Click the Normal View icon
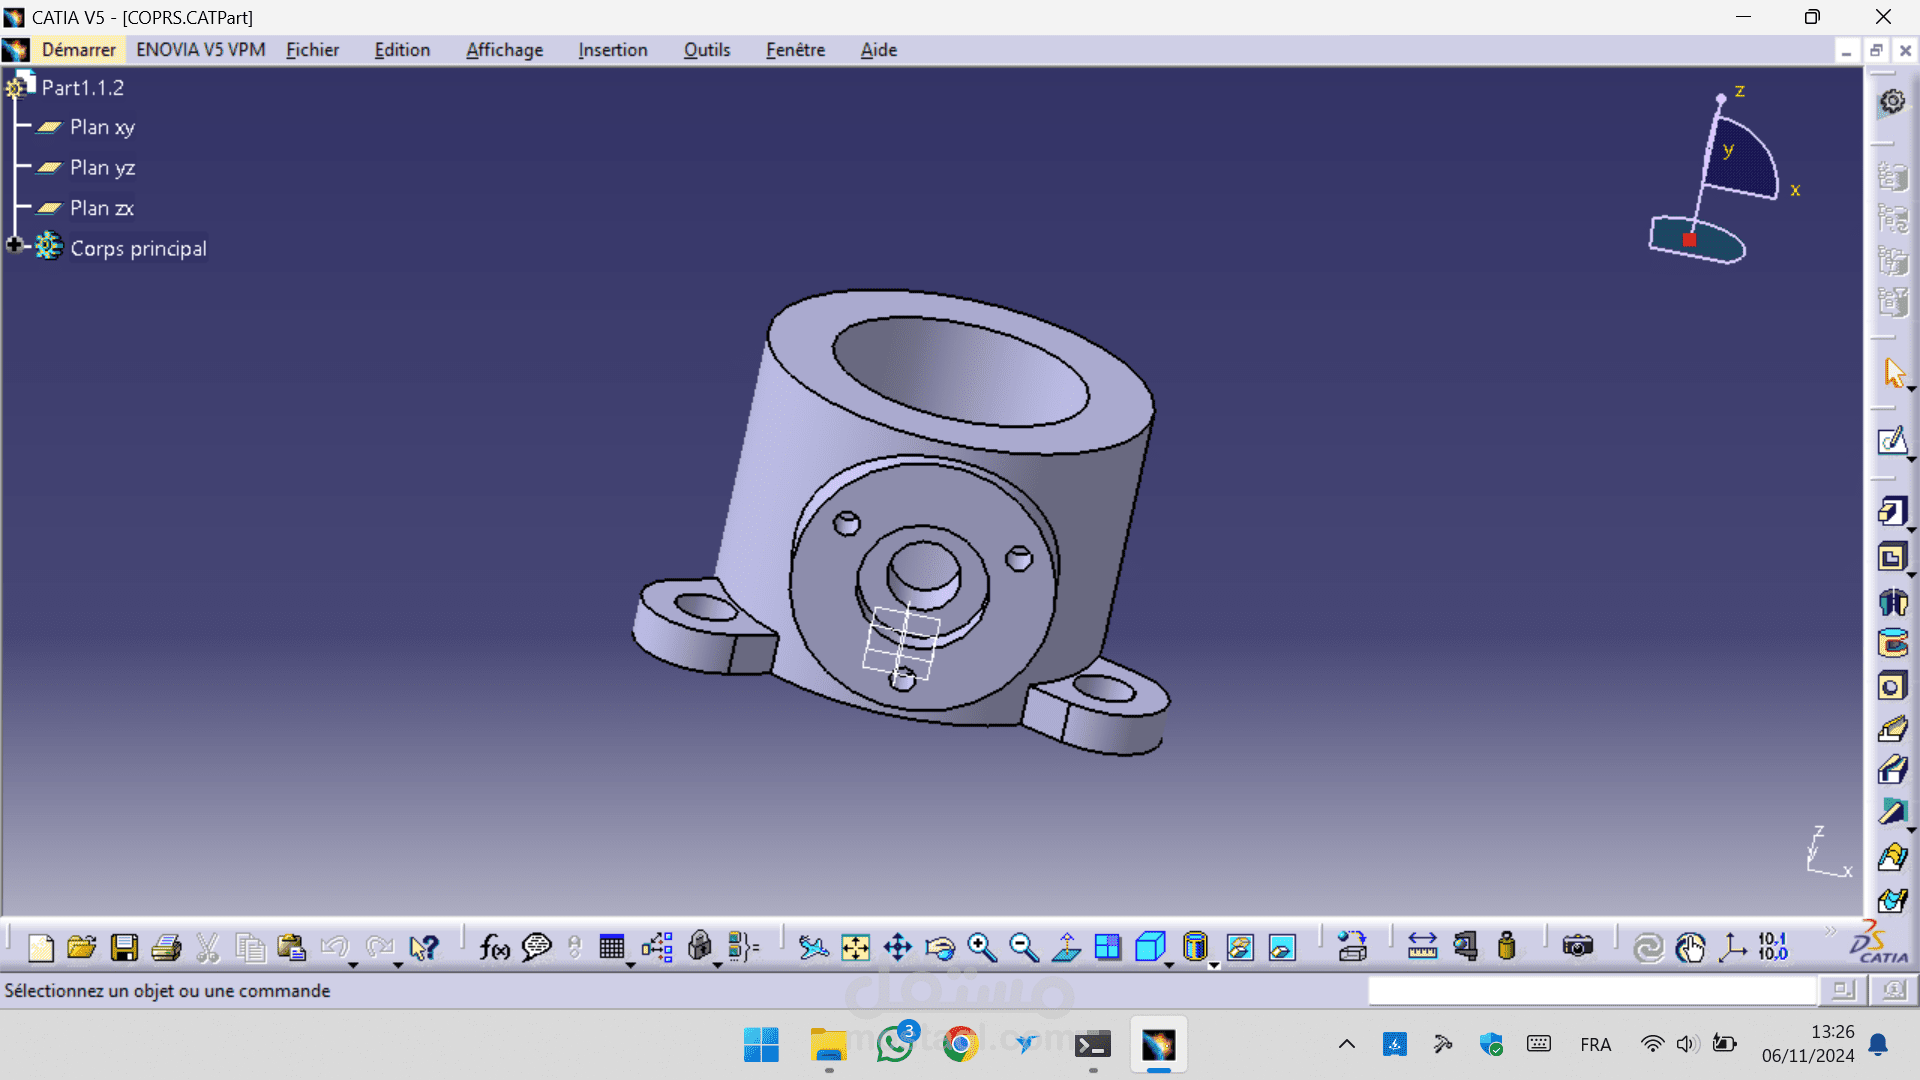 tap(1066, 946)
